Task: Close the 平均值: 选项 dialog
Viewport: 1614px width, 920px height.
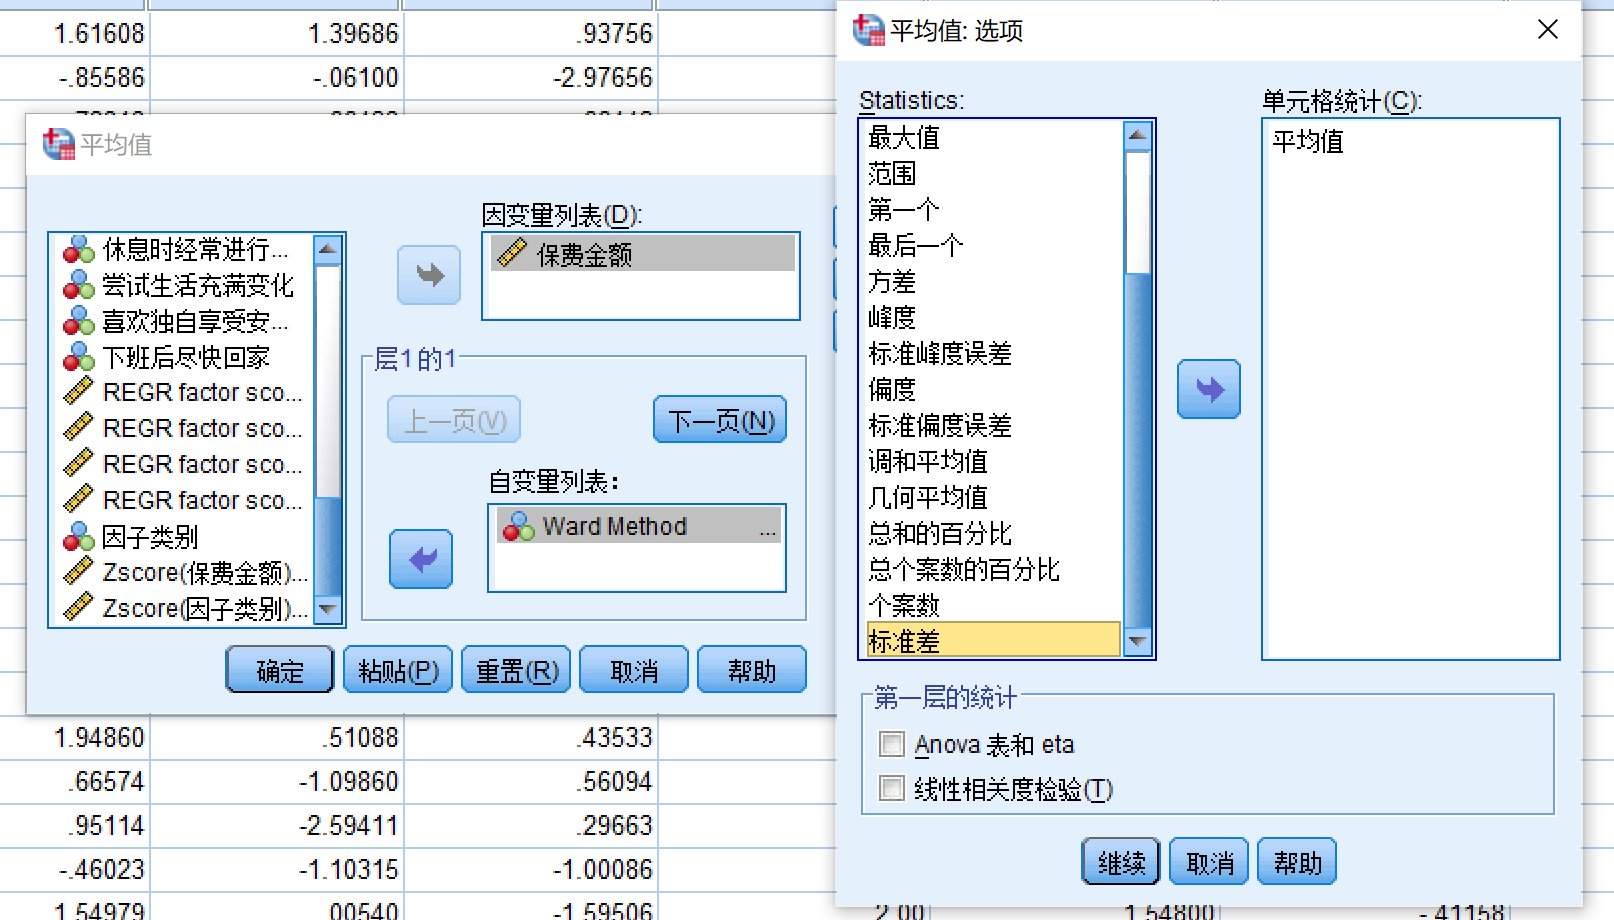Action: (1548, 30)
